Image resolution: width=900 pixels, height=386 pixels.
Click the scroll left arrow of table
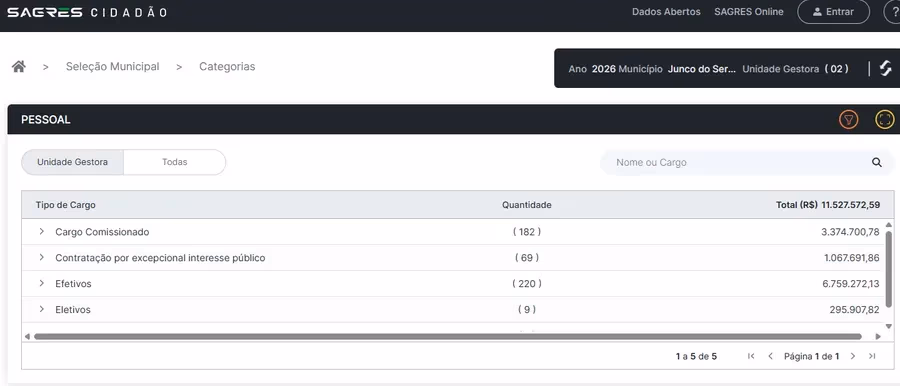[27, 337]
